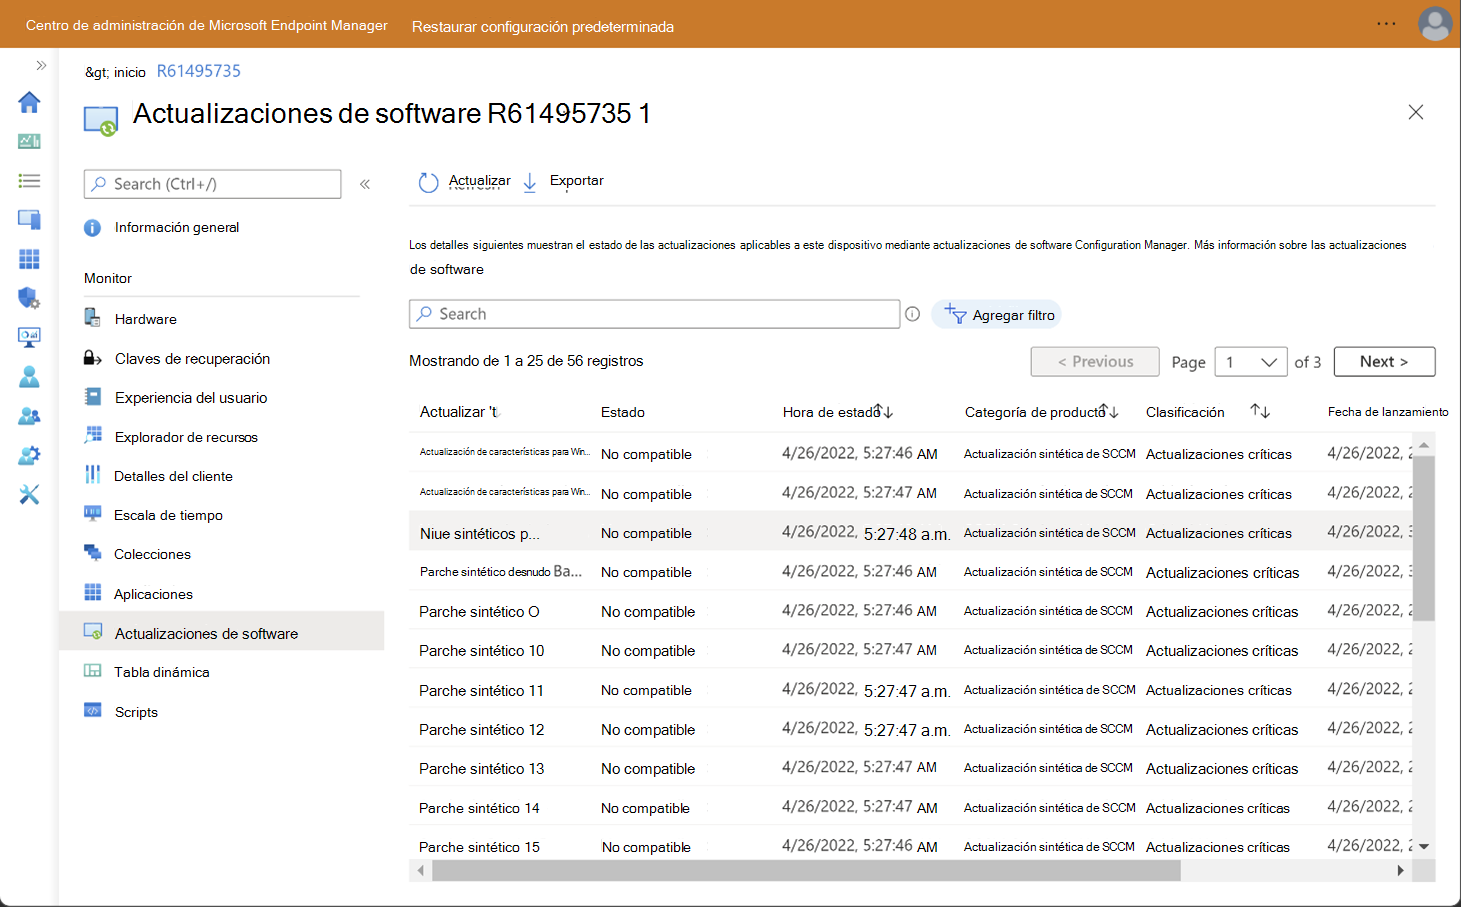This screenshot has height=907, width=1461.
Task: Close the software updates blade
Action: click(x=1416, y=112)
